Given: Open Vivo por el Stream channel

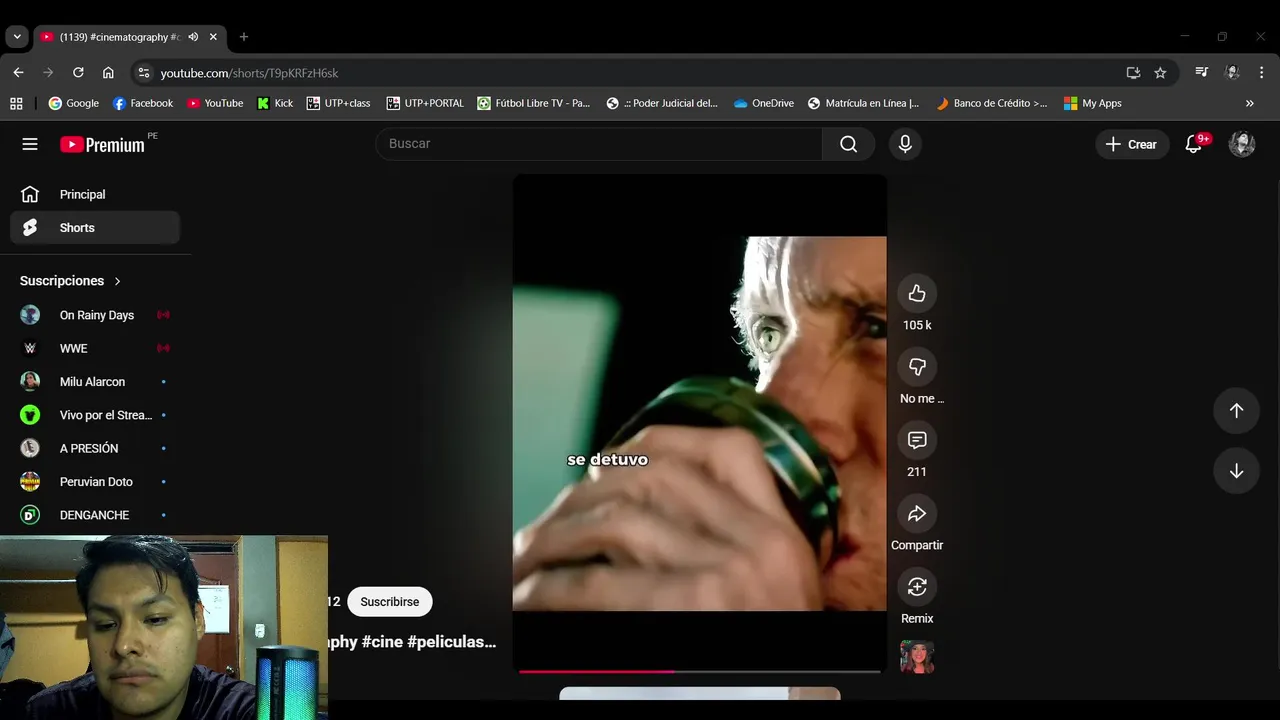Looking at the screenshot, I should pyautogui.click(x=95, y=415).
